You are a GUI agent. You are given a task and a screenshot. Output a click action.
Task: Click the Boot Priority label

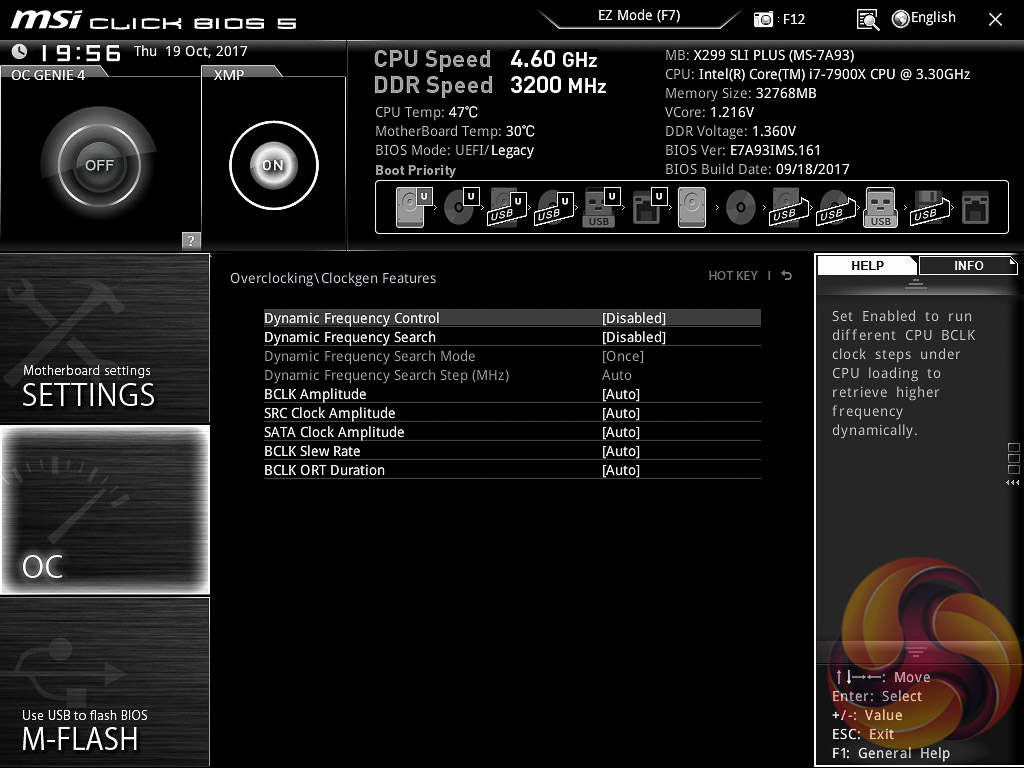click(x=415, y=170)
